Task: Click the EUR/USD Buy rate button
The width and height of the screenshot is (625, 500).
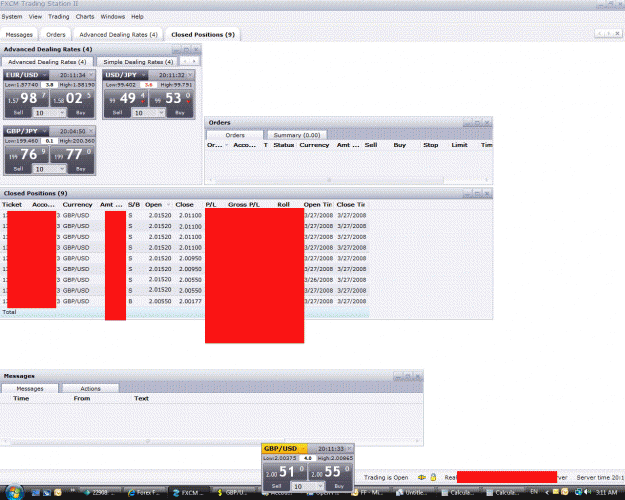Action: 72,99
